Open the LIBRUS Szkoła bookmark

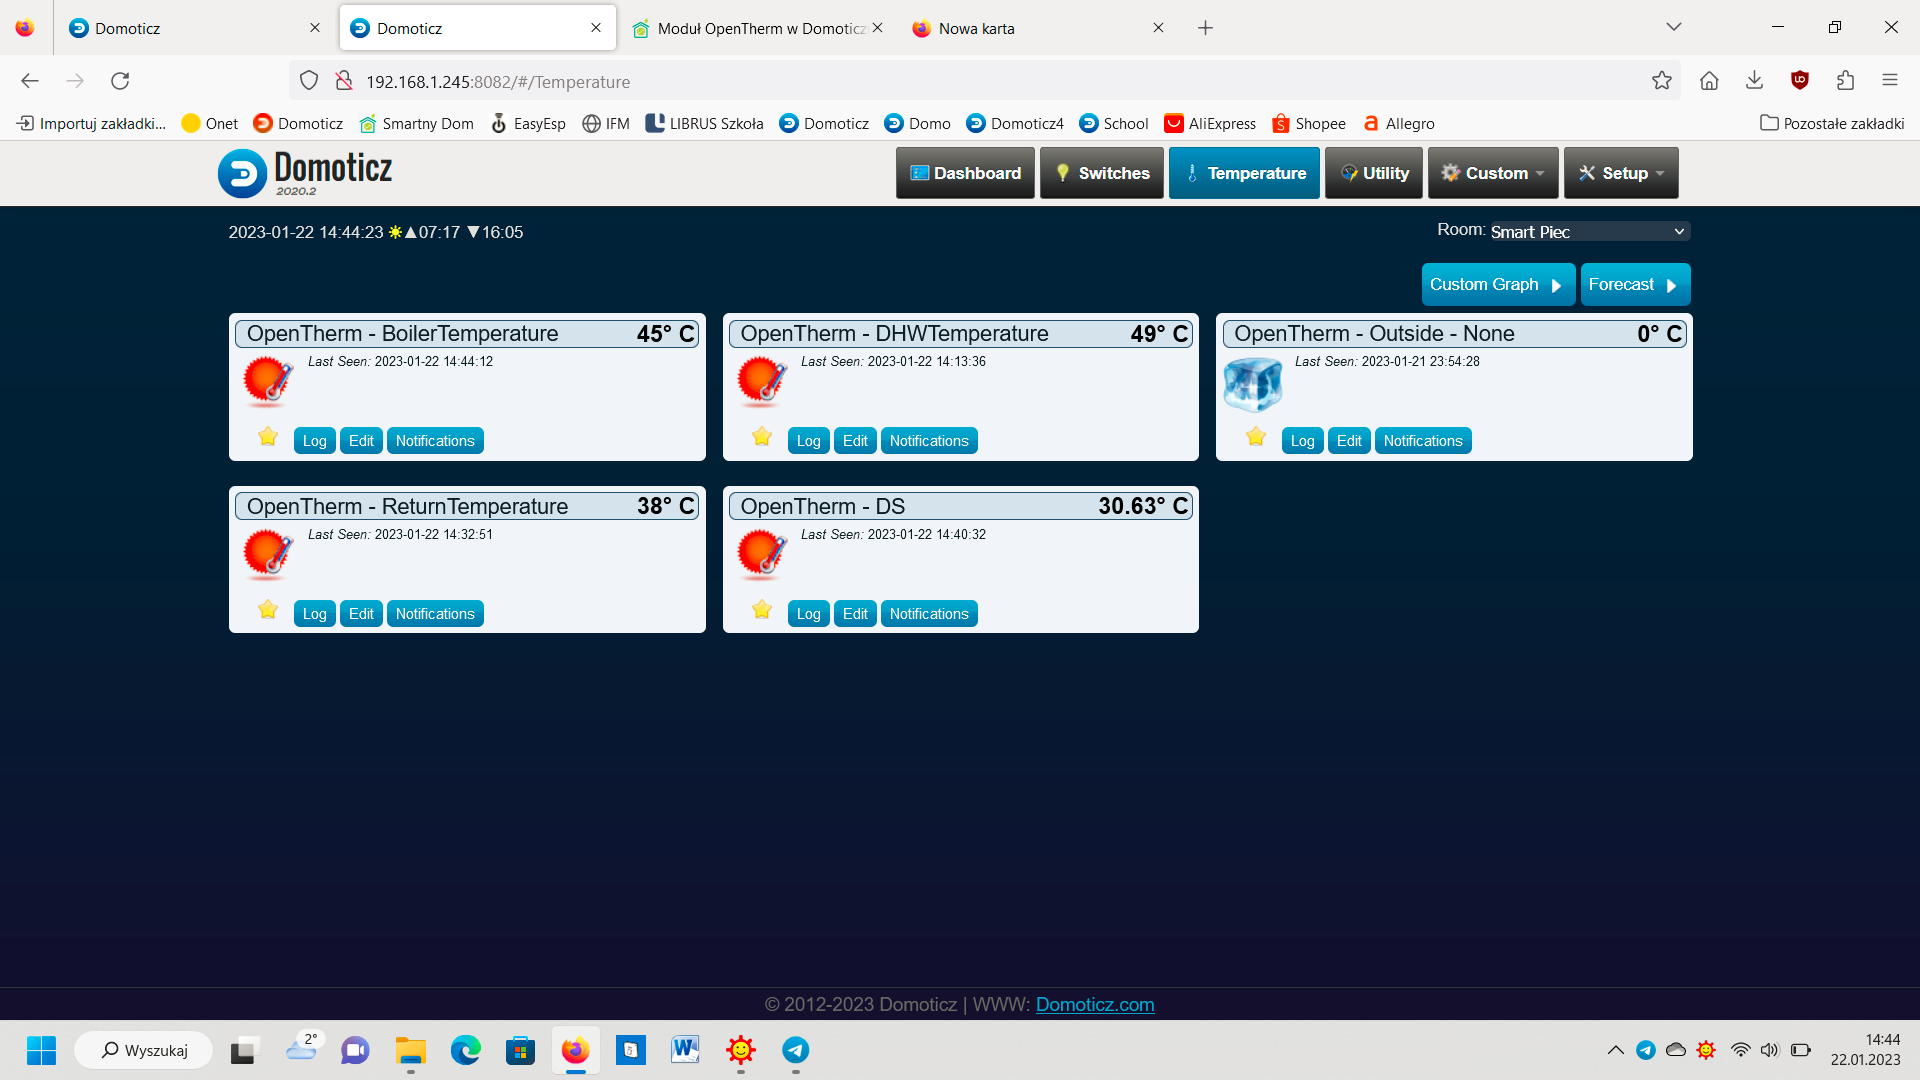coord(704,124)
